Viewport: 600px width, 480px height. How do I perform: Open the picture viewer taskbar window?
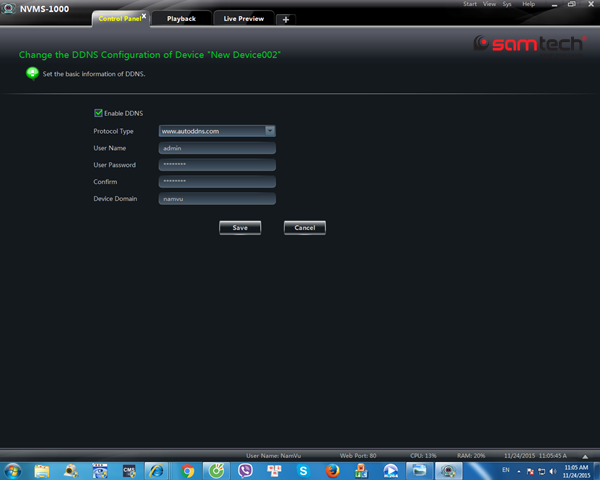click(x=419, y=471)
